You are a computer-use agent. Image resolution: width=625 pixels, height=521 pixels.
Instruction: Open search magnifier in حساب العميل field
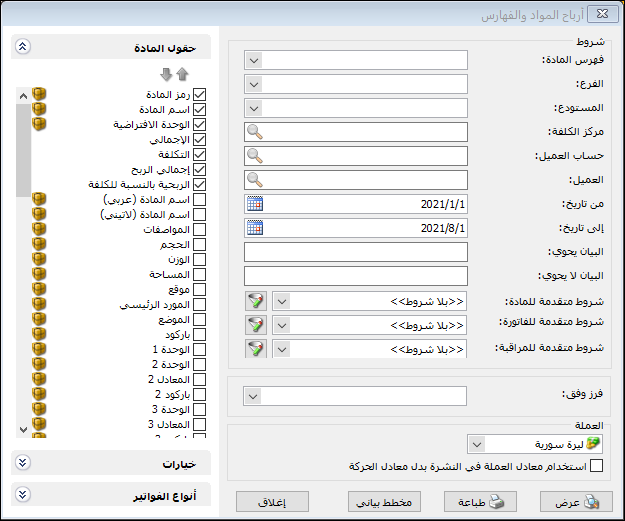pos(255,156)
